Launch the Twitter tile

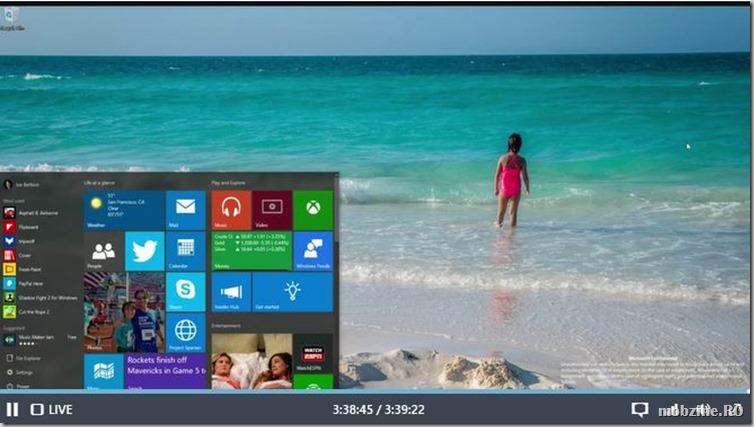point(144,251)
